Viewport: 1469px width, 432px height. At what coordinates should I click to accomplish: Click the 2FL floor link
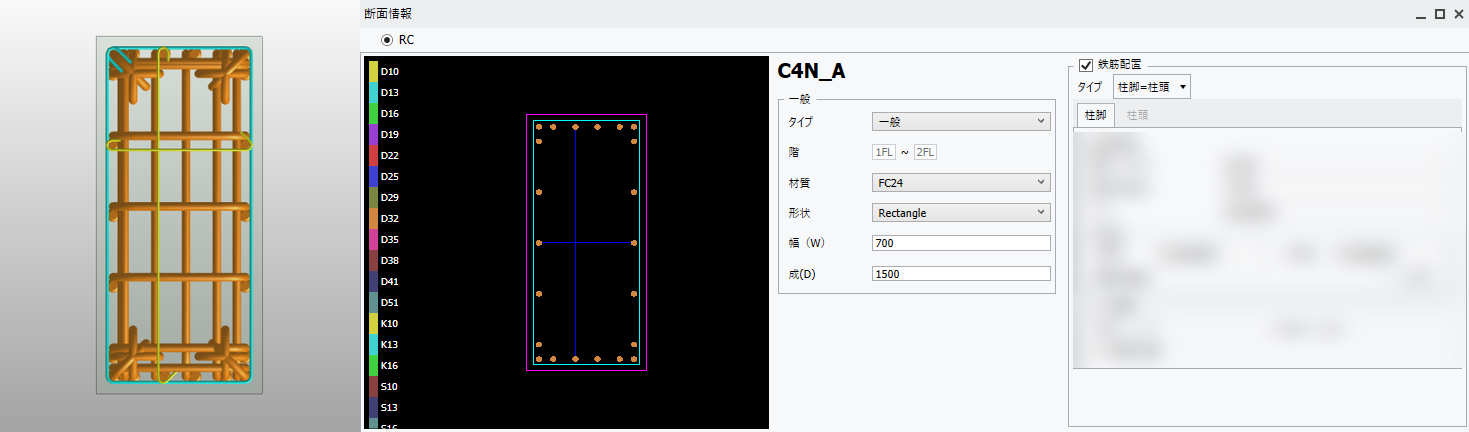[x=925, y=152]
